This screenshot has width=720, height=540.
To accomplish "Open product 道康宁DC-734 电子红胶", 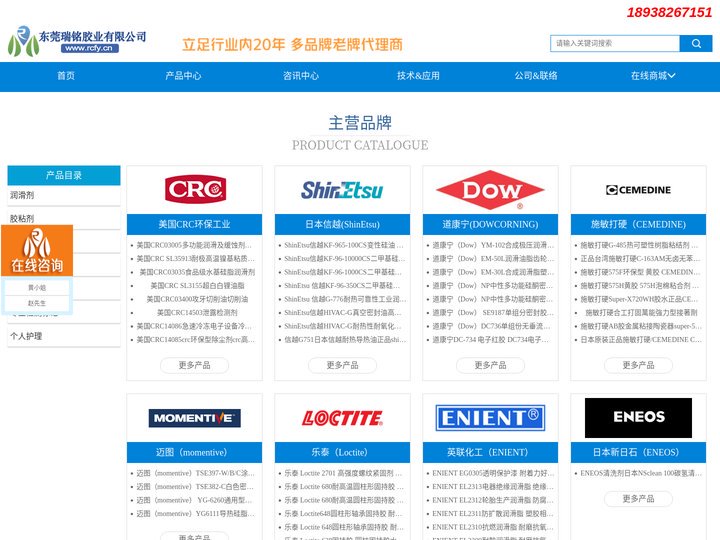I will (490, 340).
